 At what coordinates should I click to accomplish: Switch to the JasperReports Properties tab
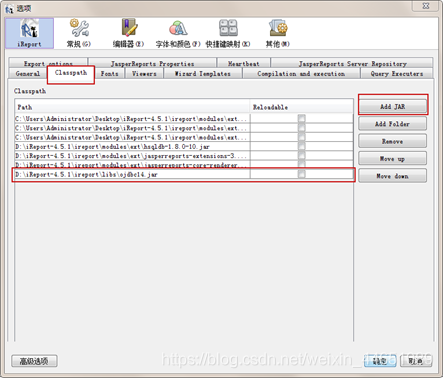pos(152,63)
